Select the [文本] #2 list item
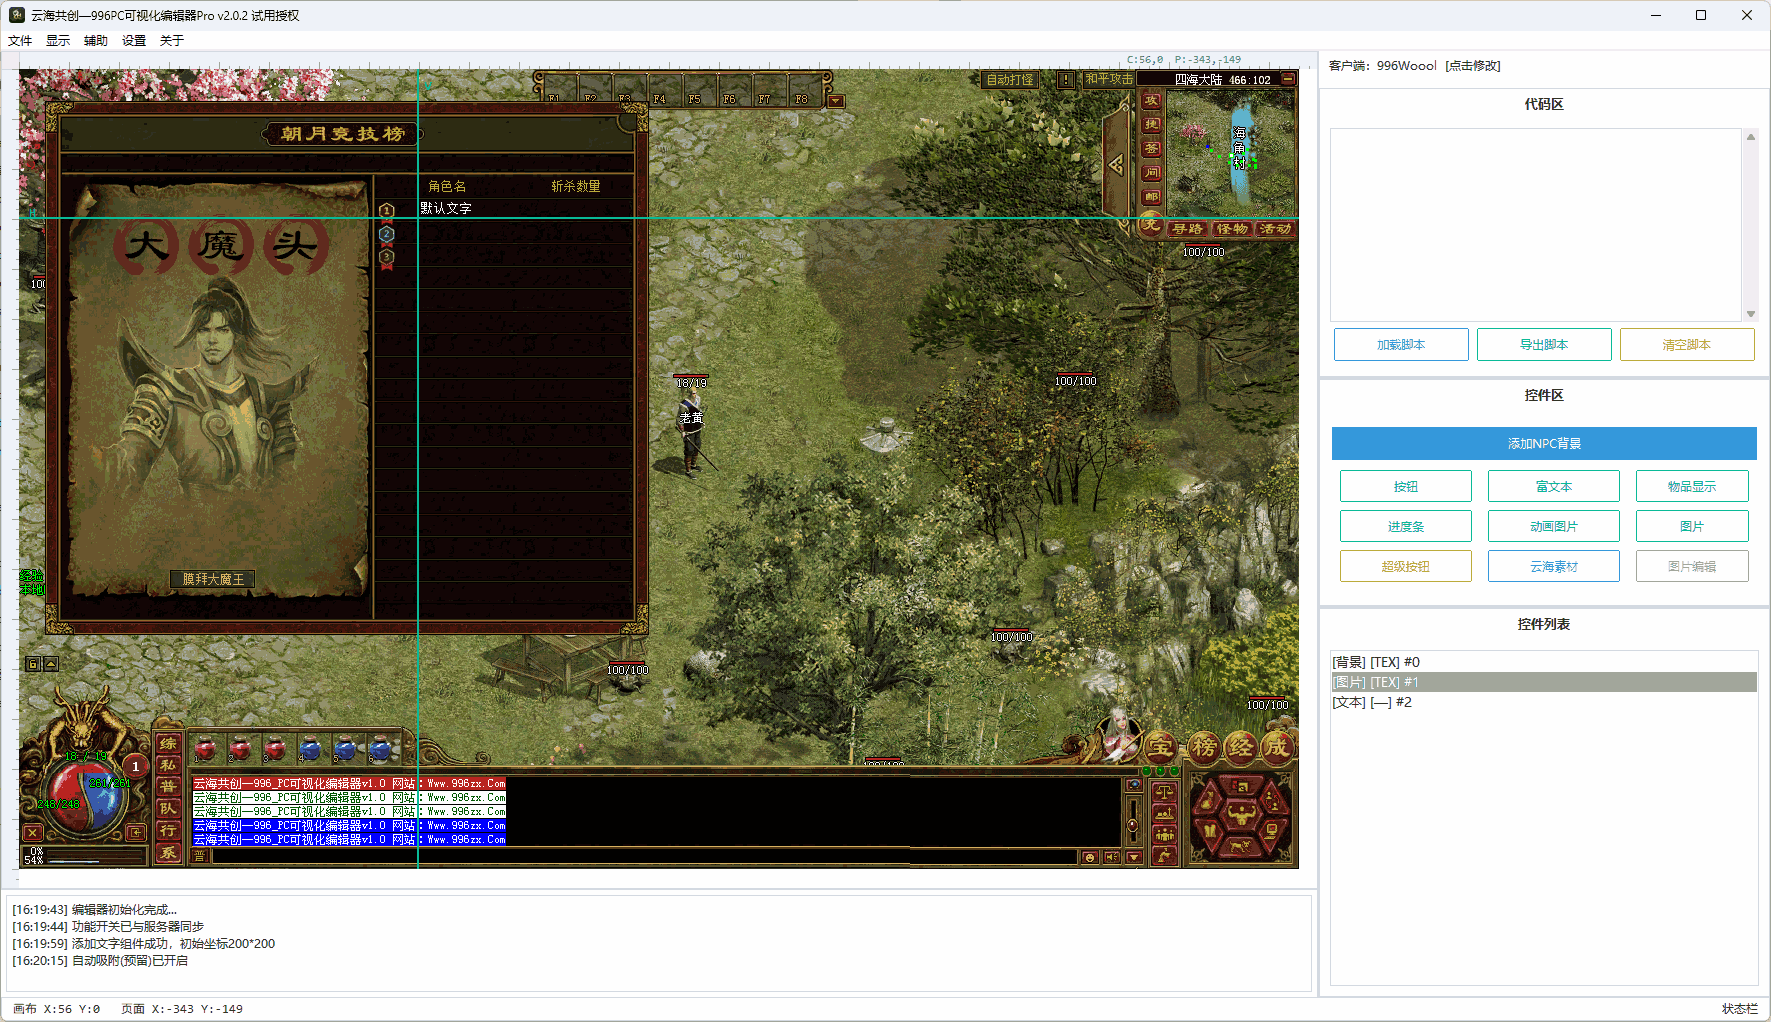 pos(1544,702)
